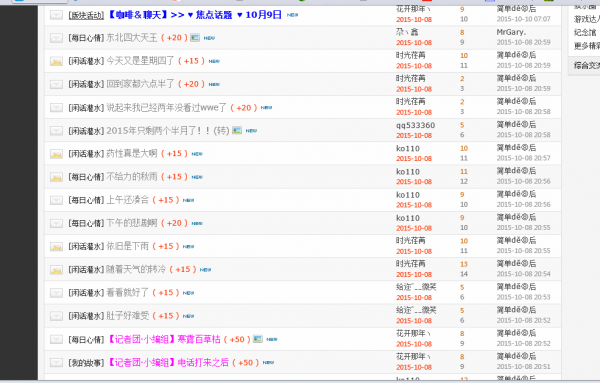Viewport: 600px width, 383px height.
Task: Jump to last reply 2015-10-10 07:07
Action: (x=523, y=19)
